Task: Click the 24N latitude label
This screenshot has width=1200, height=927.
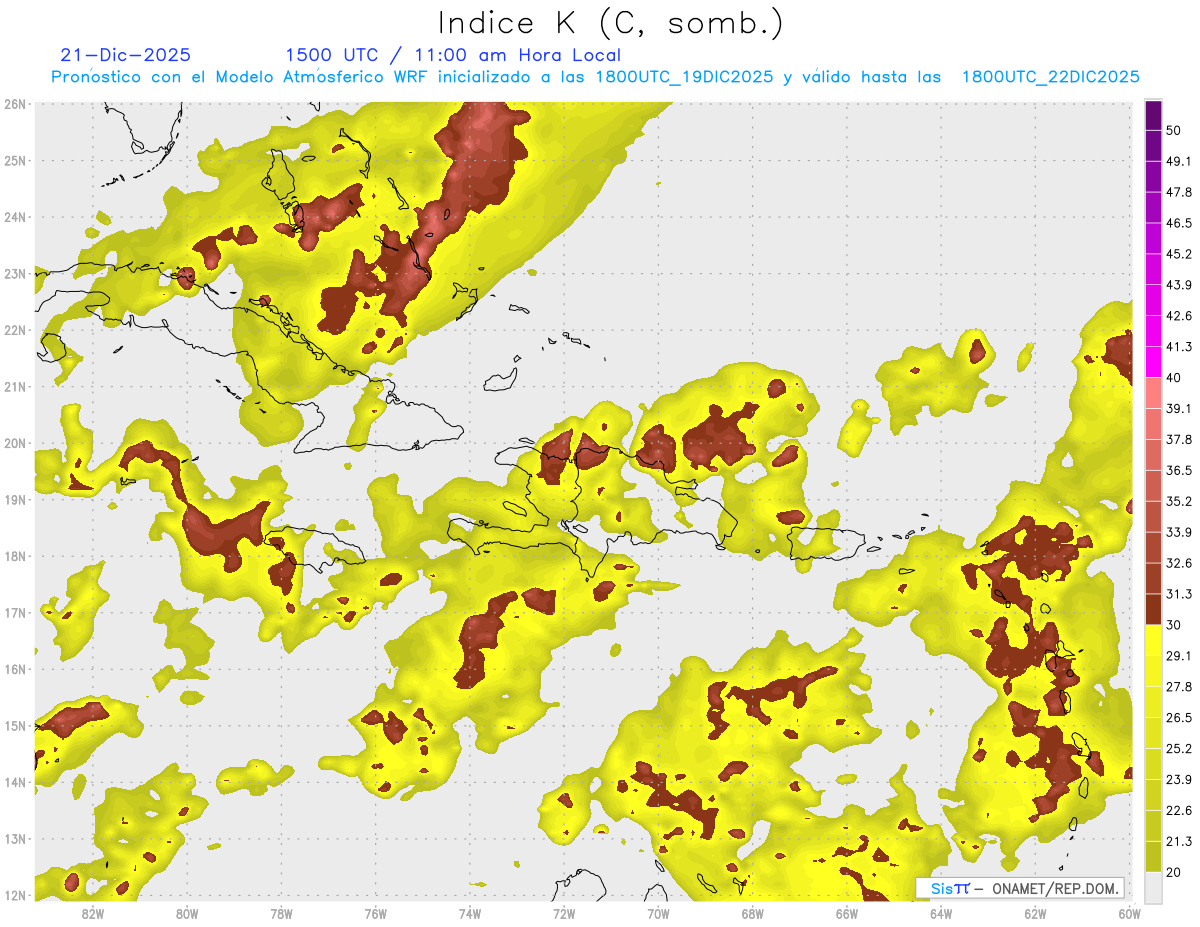Action: point(16,217)
